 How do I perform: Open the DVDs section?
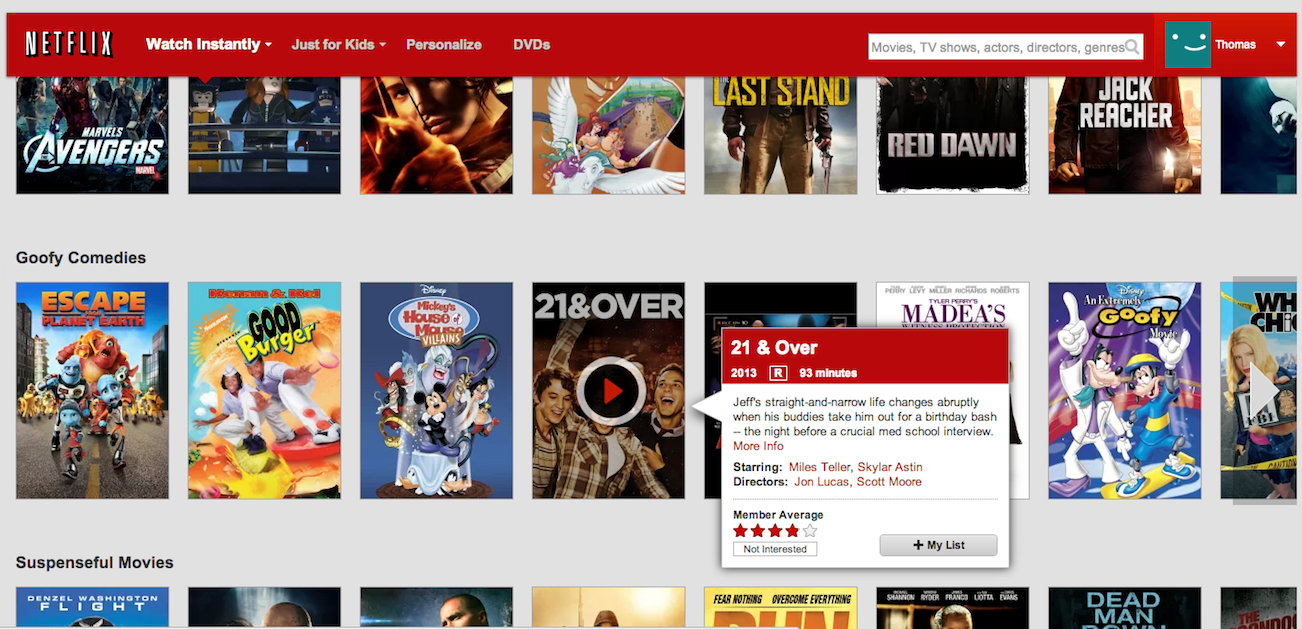pos(532,44)
